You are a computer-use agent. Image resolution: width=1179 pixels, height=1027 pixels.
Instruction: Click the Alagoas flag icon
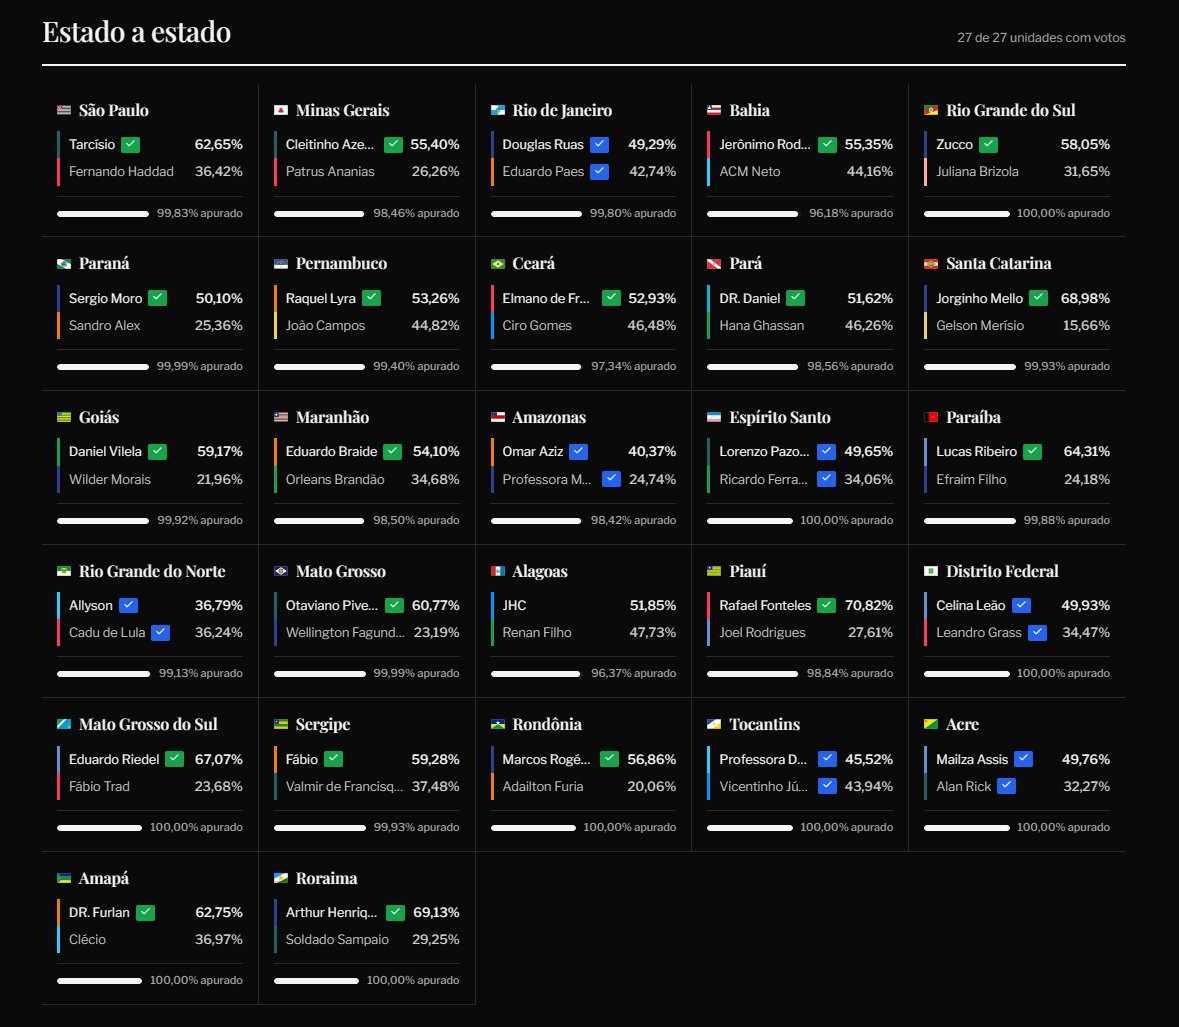tap(498, 571)
